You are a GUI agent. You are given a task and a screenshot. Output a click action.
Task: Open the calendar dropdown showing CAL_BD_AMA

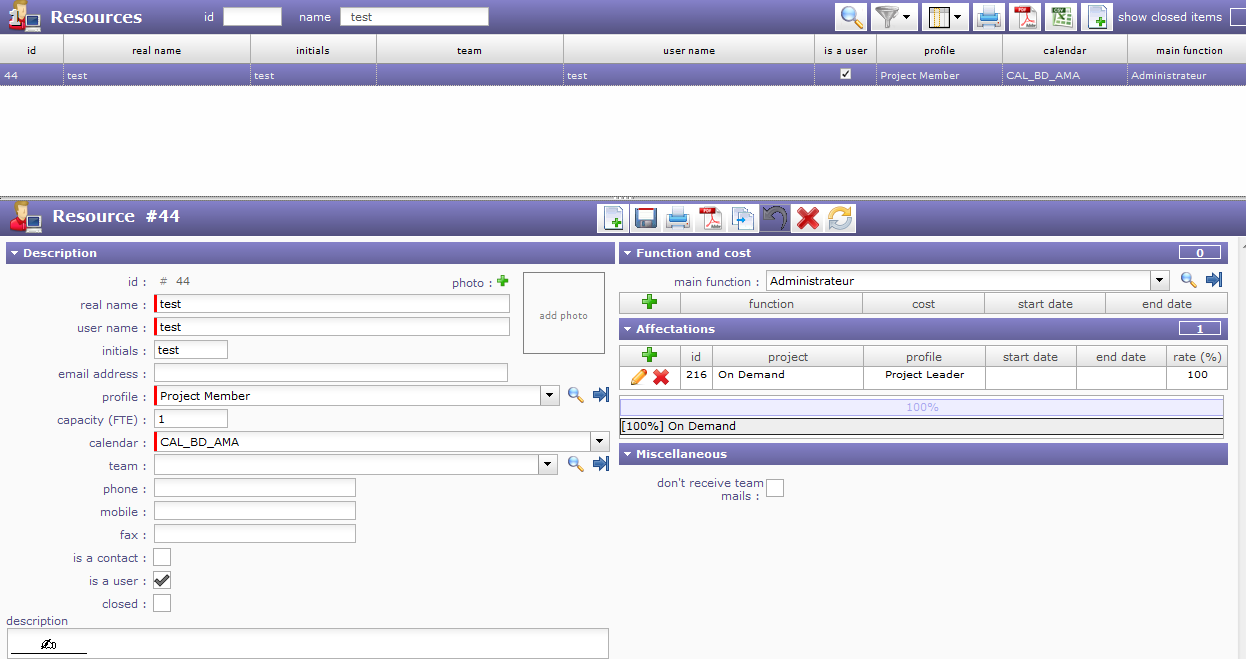tap(599, 442)
